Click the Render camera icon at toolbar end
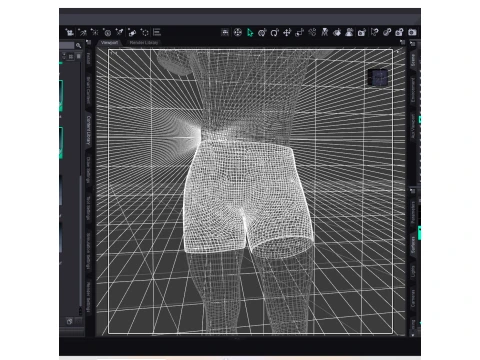Image resolution: width=480 pixels, height=360 pixels. (412, 32)
